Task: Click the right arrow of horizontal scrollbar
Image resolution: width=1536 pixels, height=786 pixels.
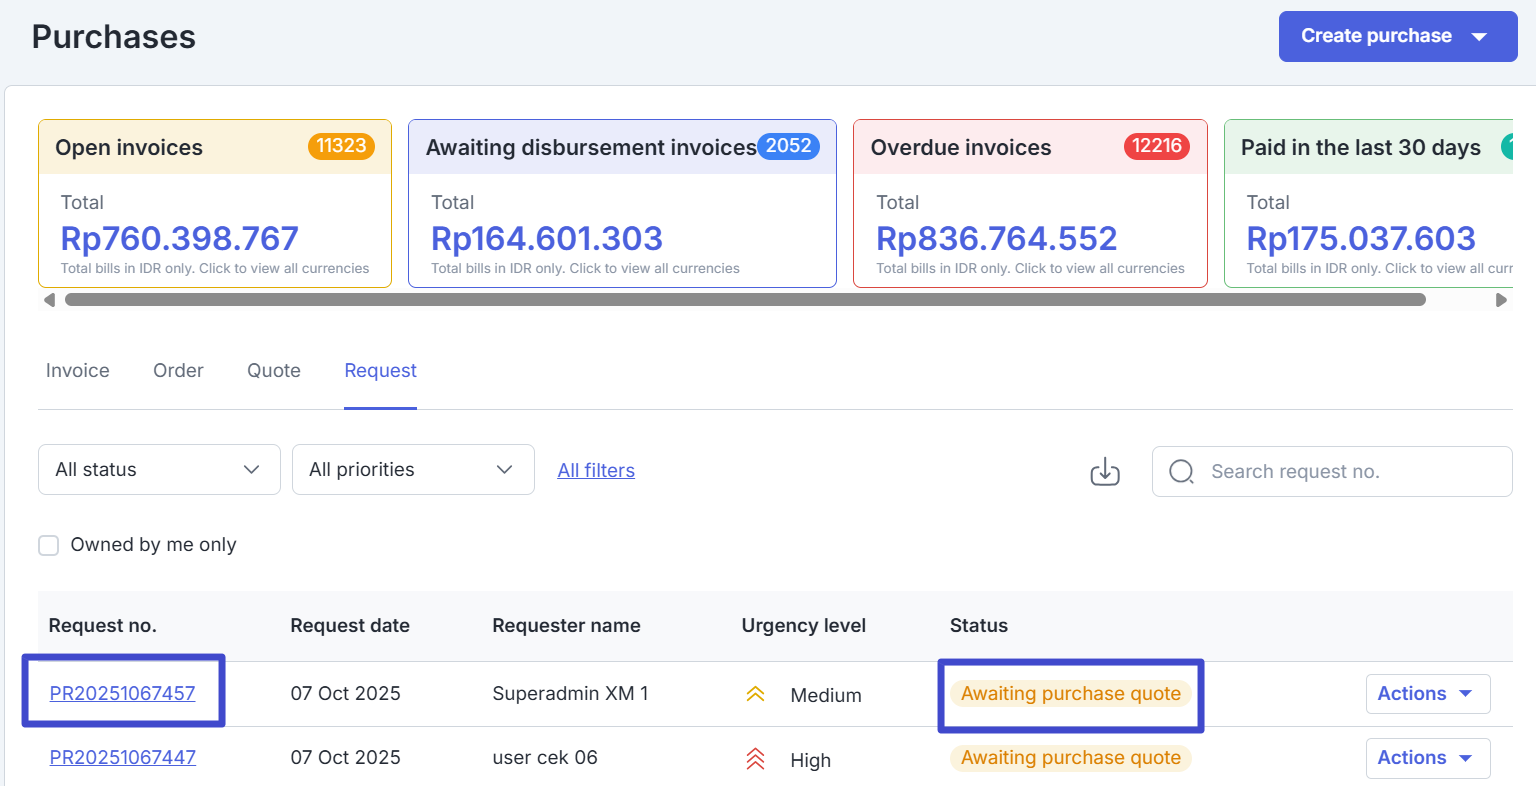Action: tap(1500, 300)
